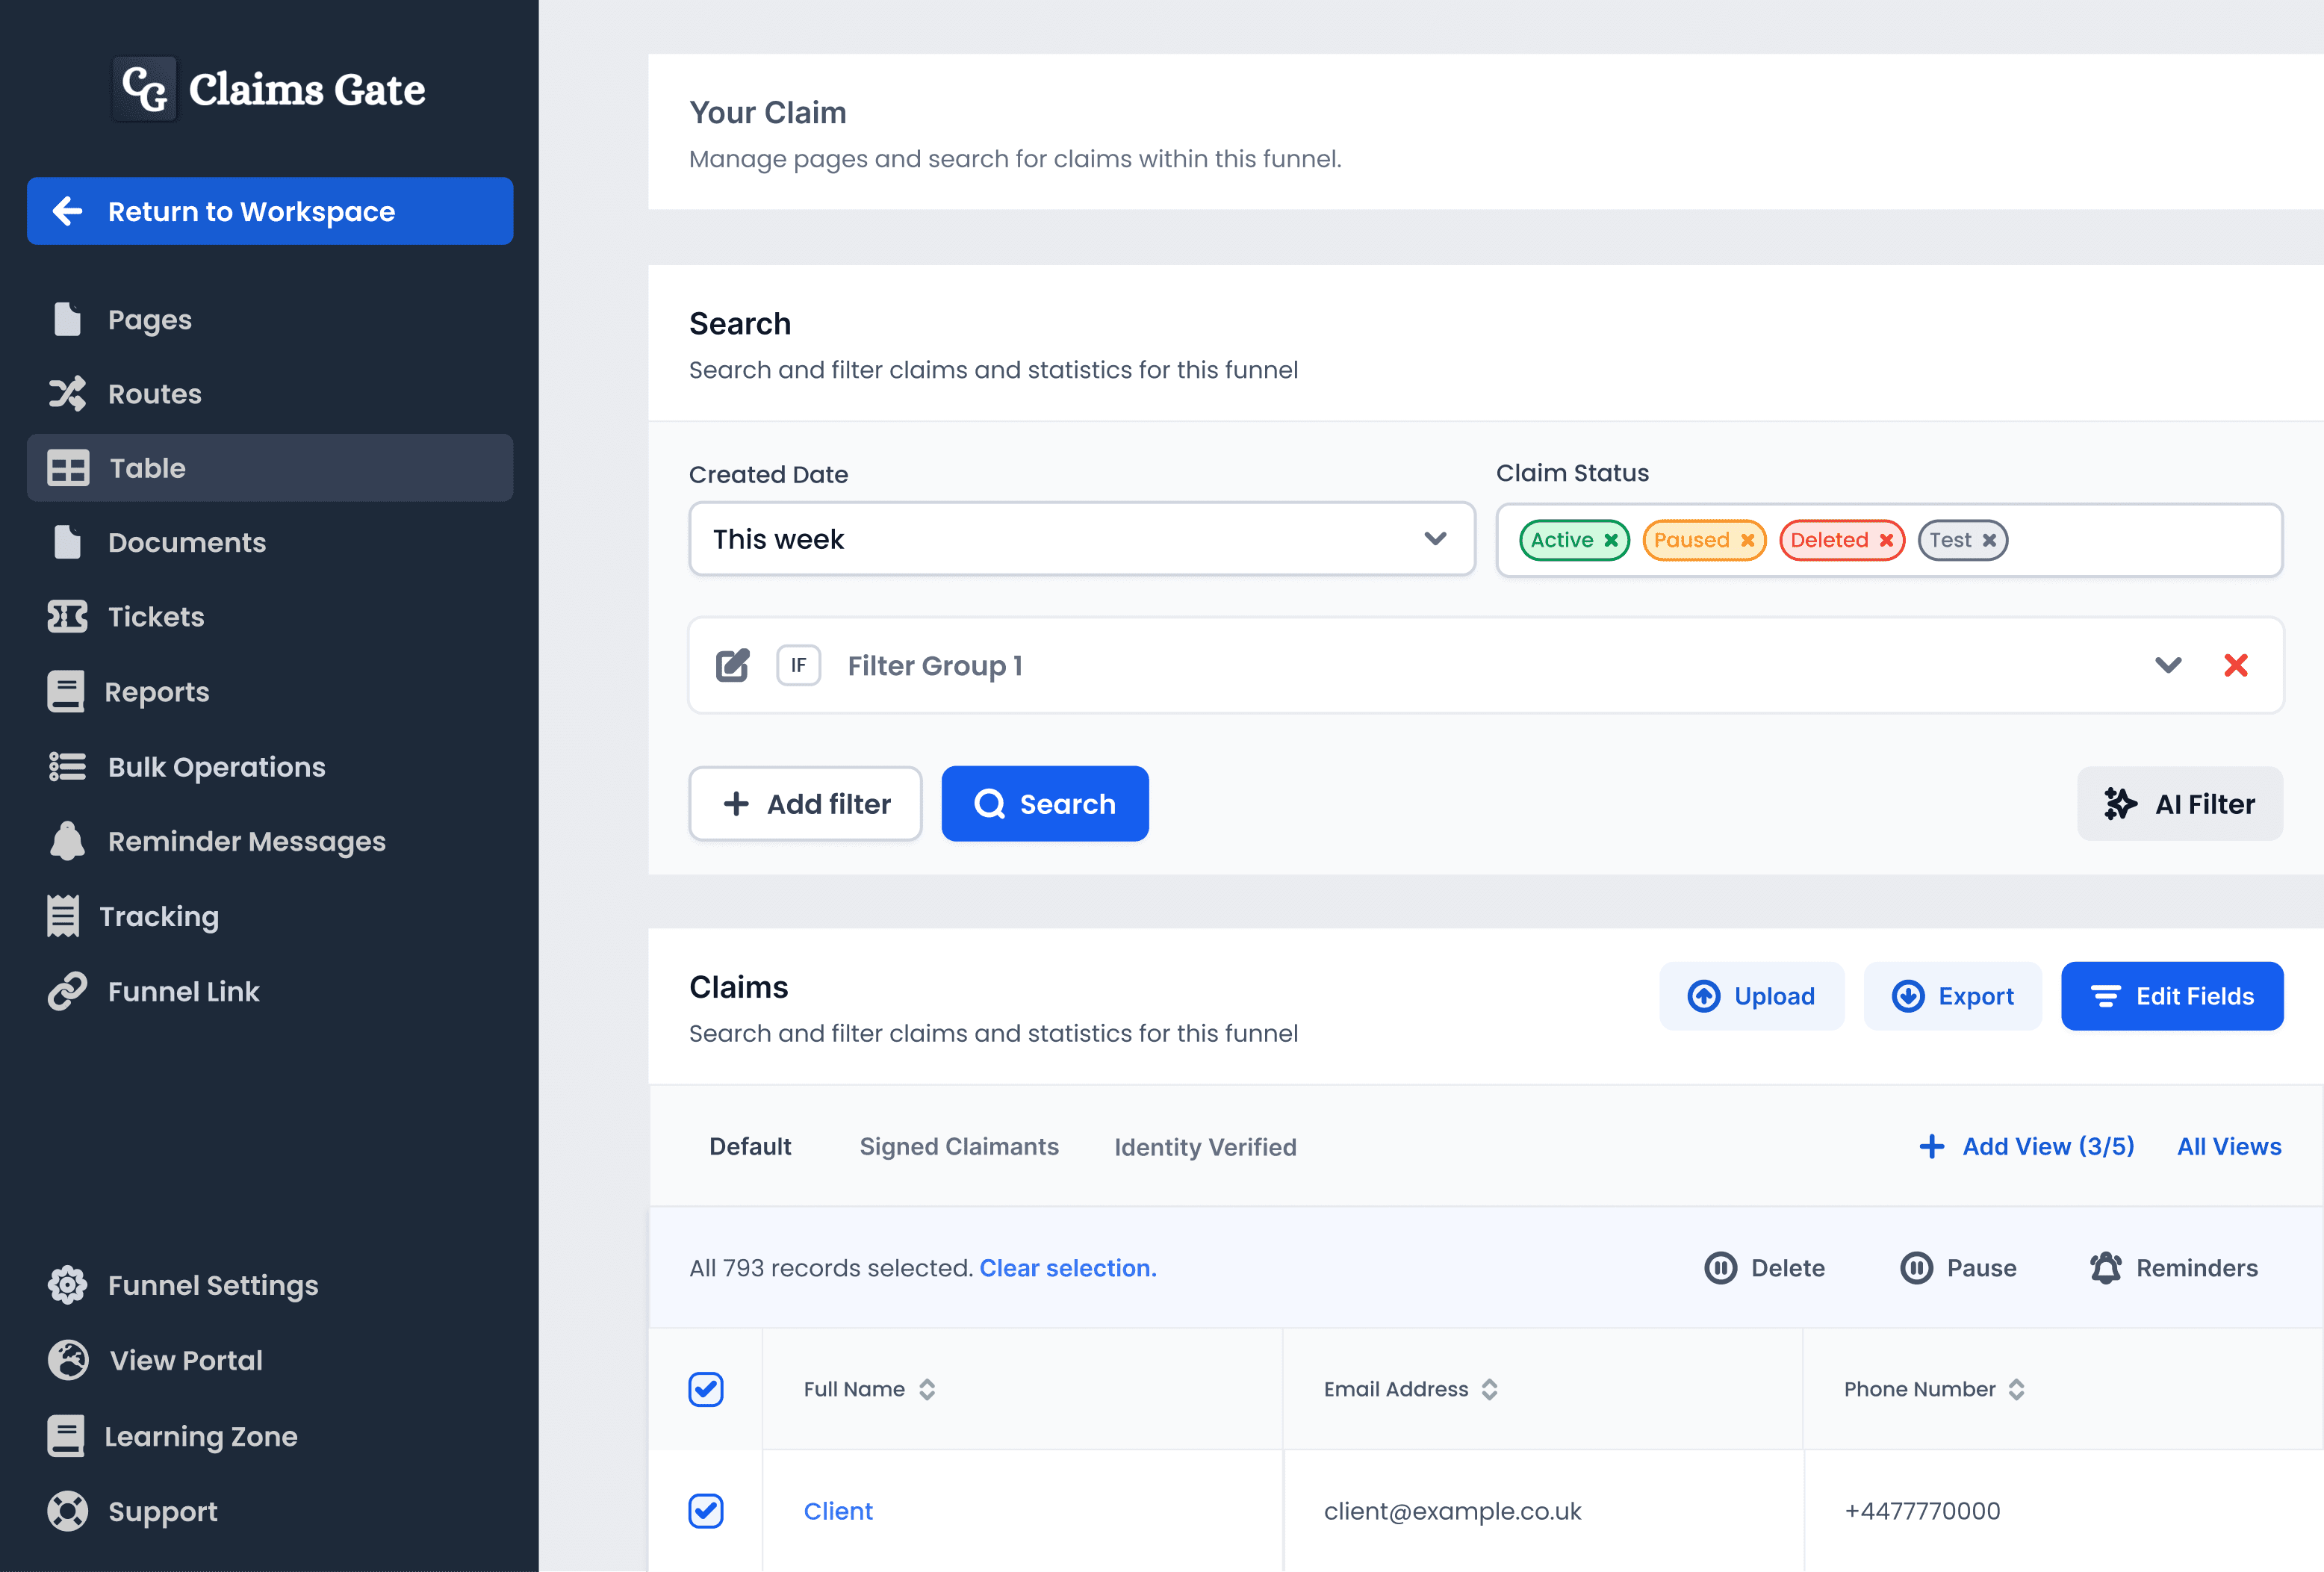The image size is (2324, 1572).
Task: Toggle the select-all header checkbox
Action: 706,1389
